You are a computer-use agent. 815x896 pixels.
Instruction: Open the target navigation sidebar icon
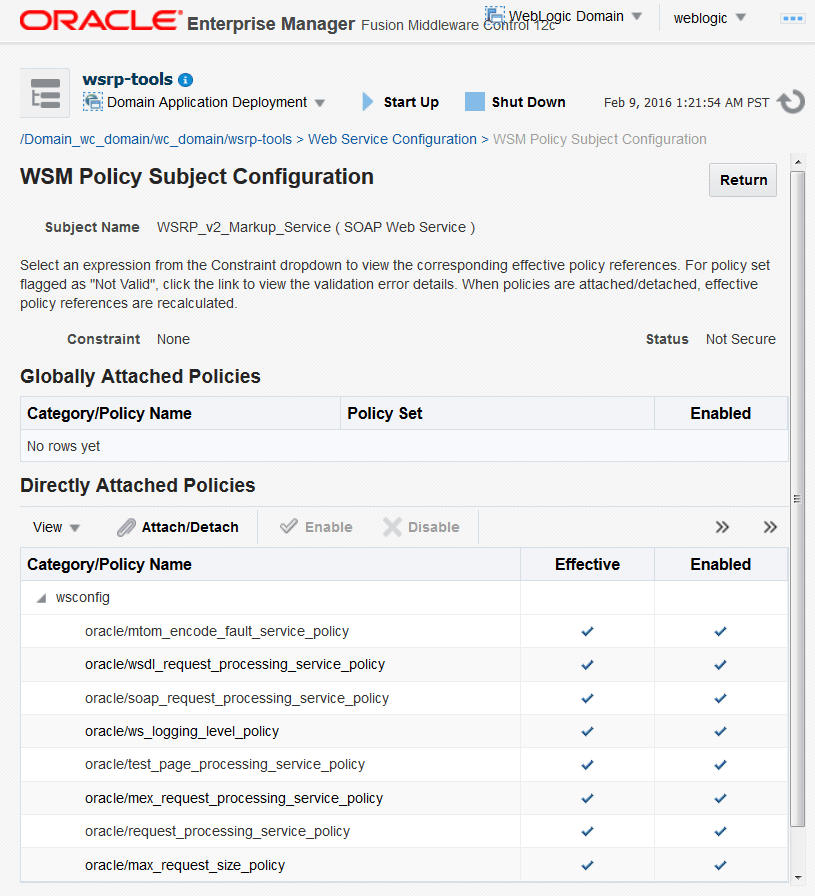[x=44, y=92]
